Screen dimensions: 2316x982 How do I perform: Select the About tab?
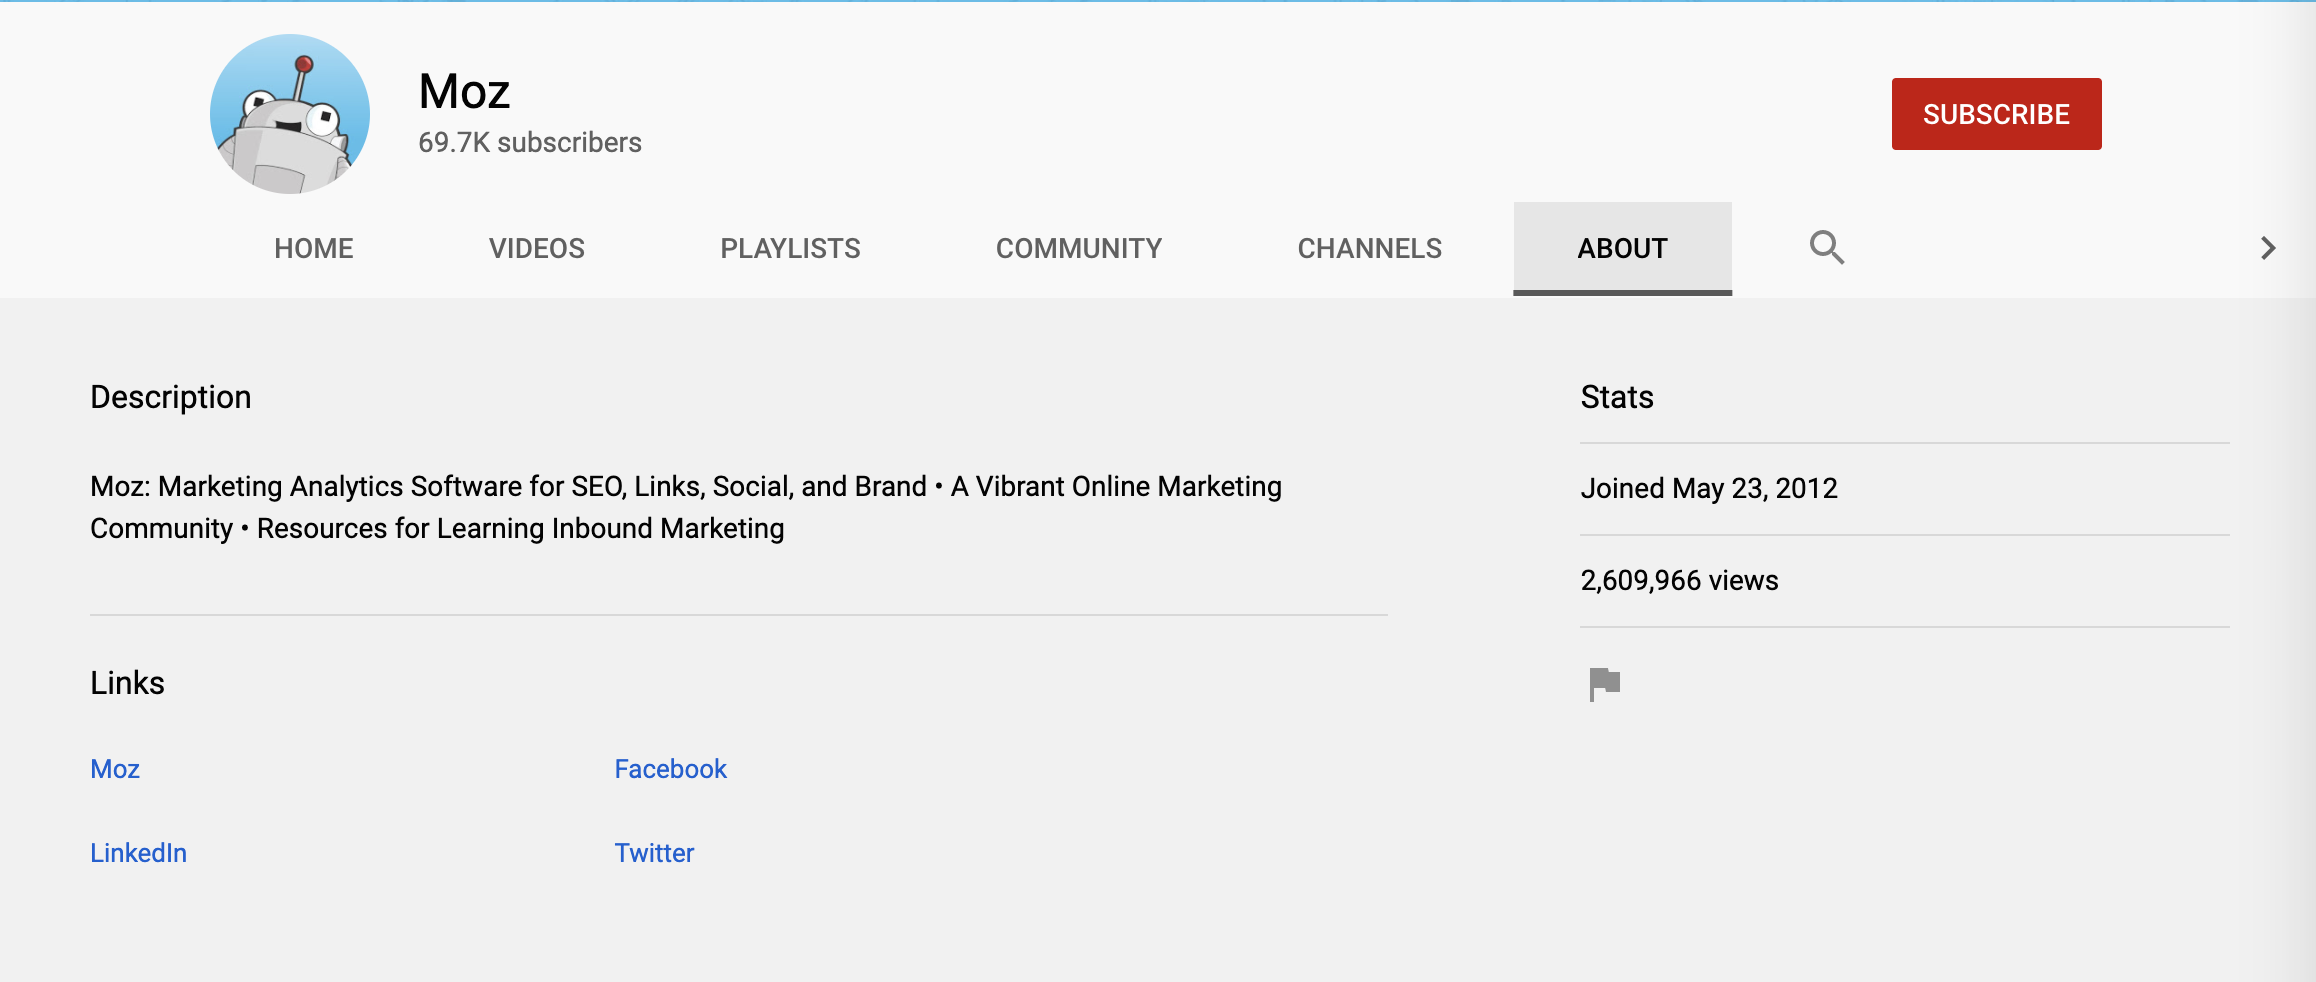(1622, 248)
